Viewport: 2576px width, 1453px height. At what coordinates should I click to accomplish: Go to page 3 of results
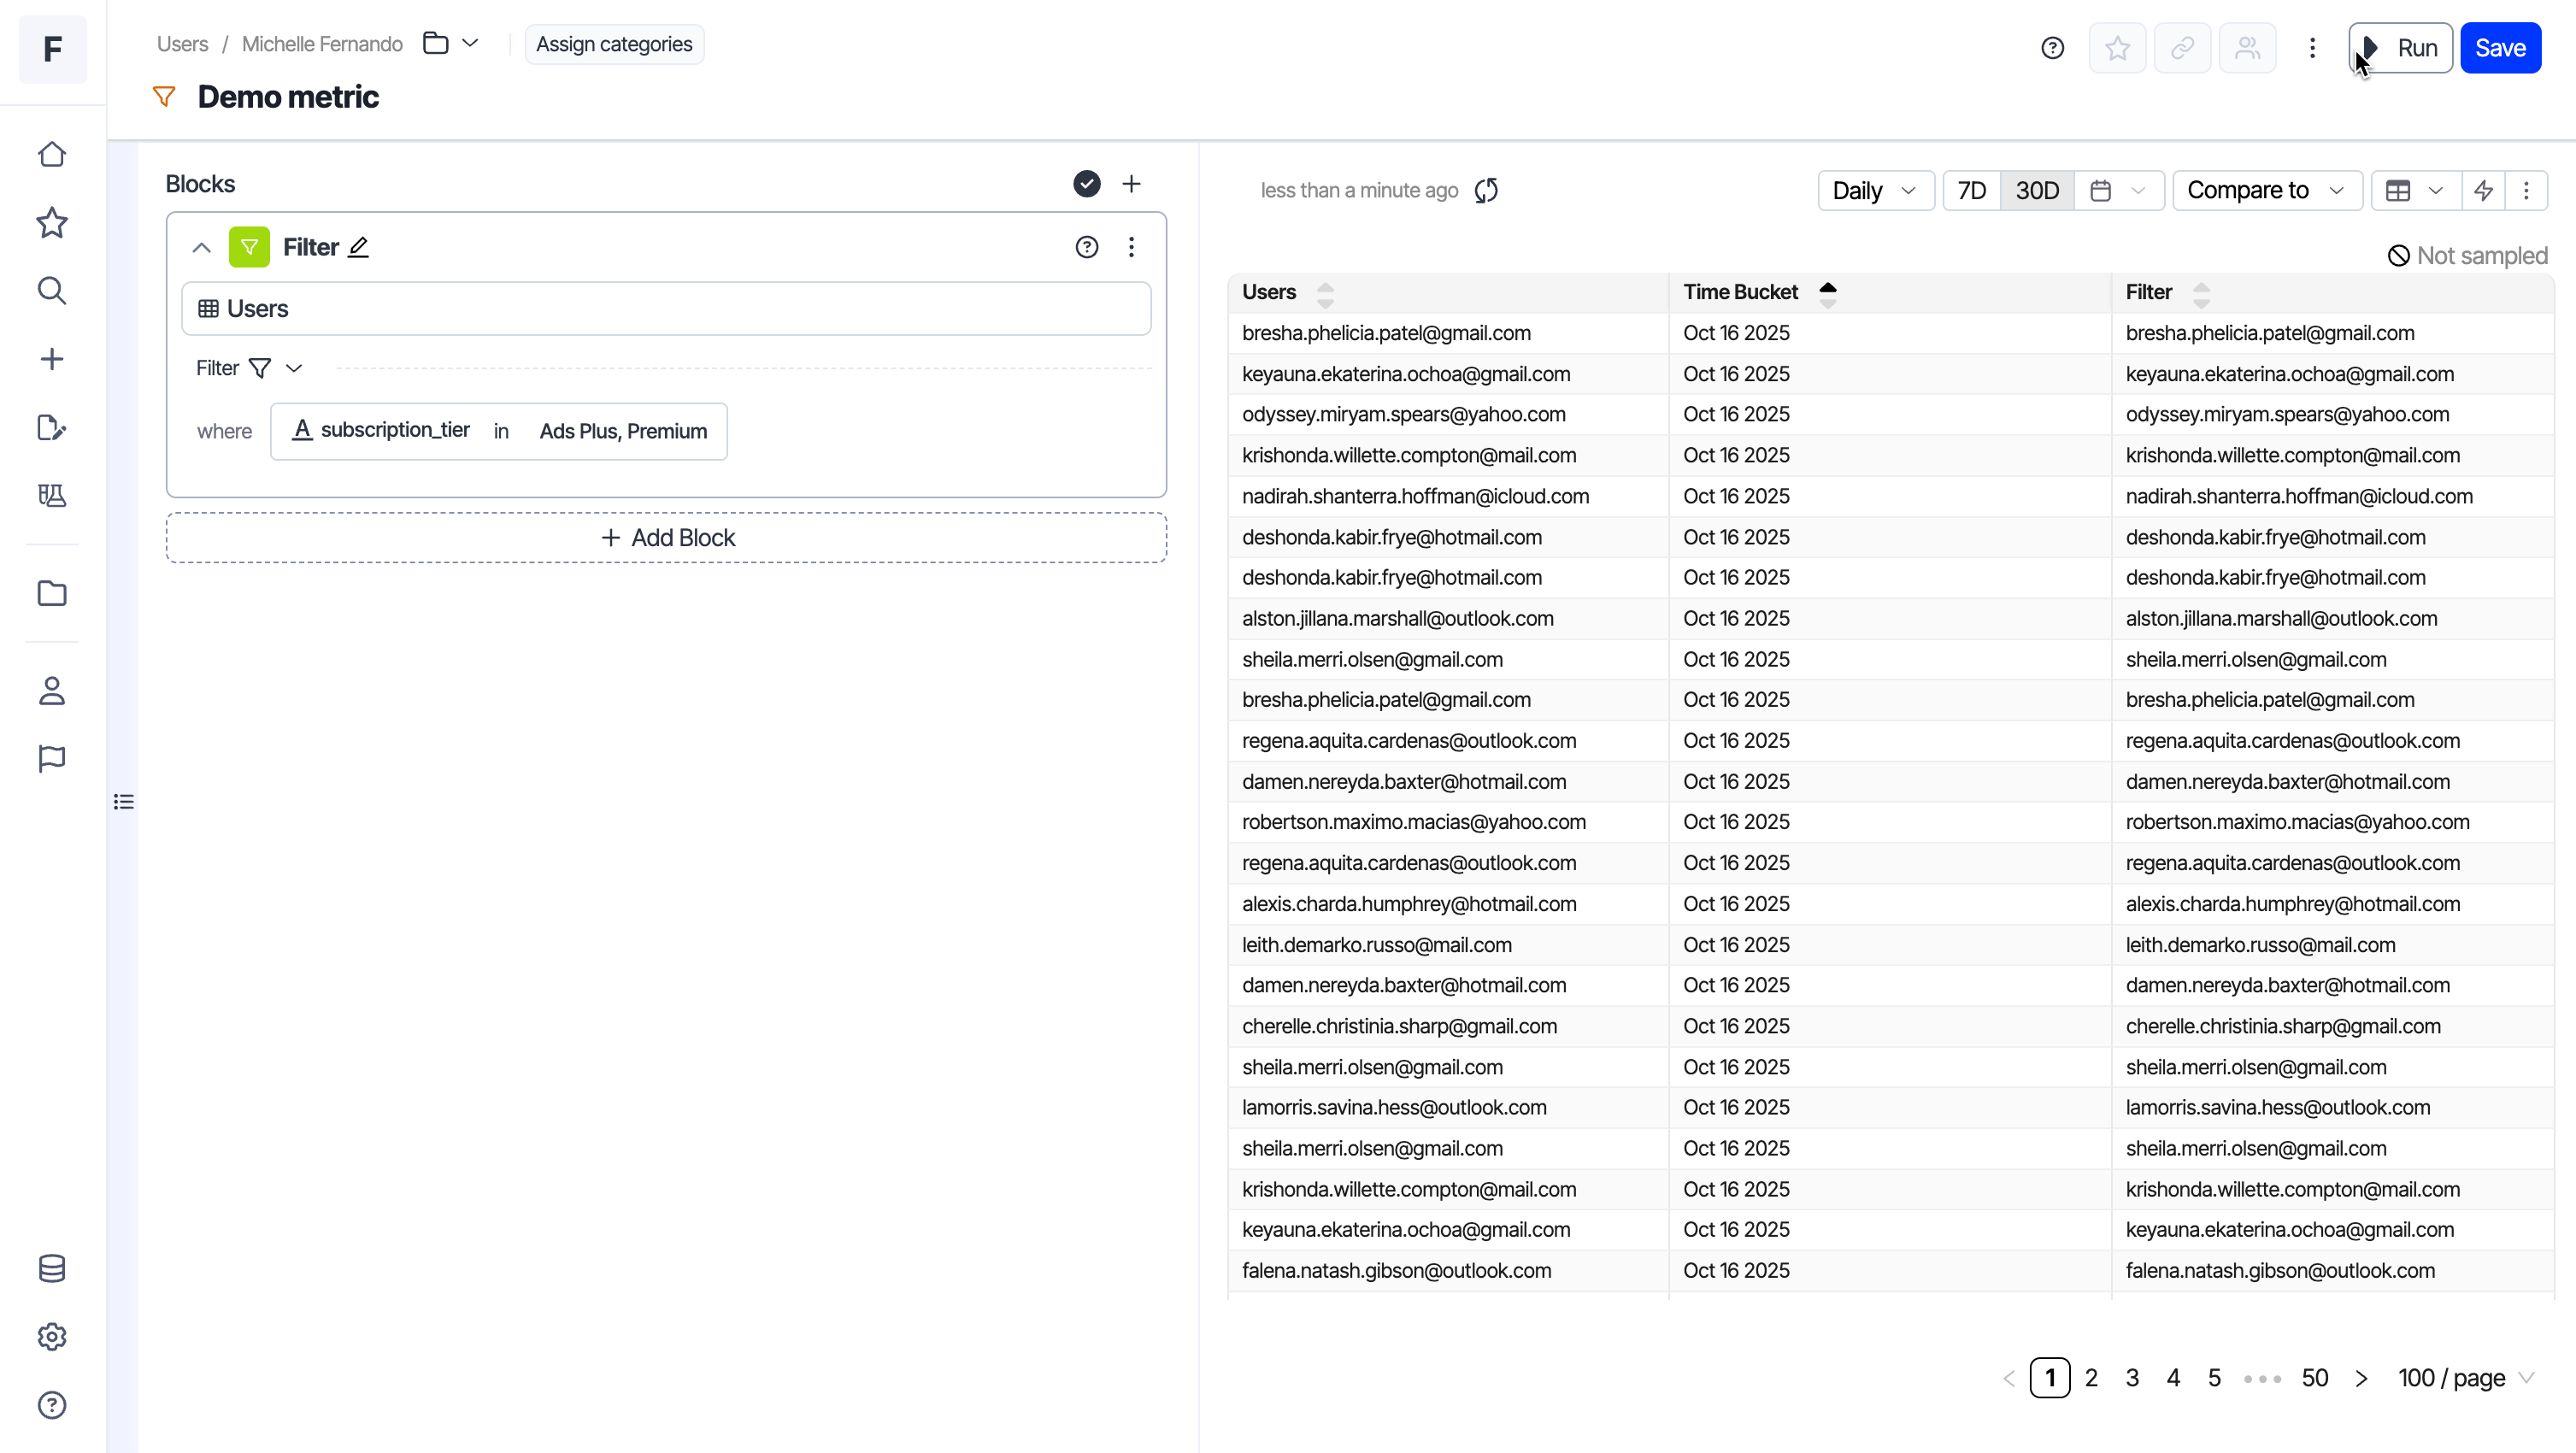point(2132,1378)
